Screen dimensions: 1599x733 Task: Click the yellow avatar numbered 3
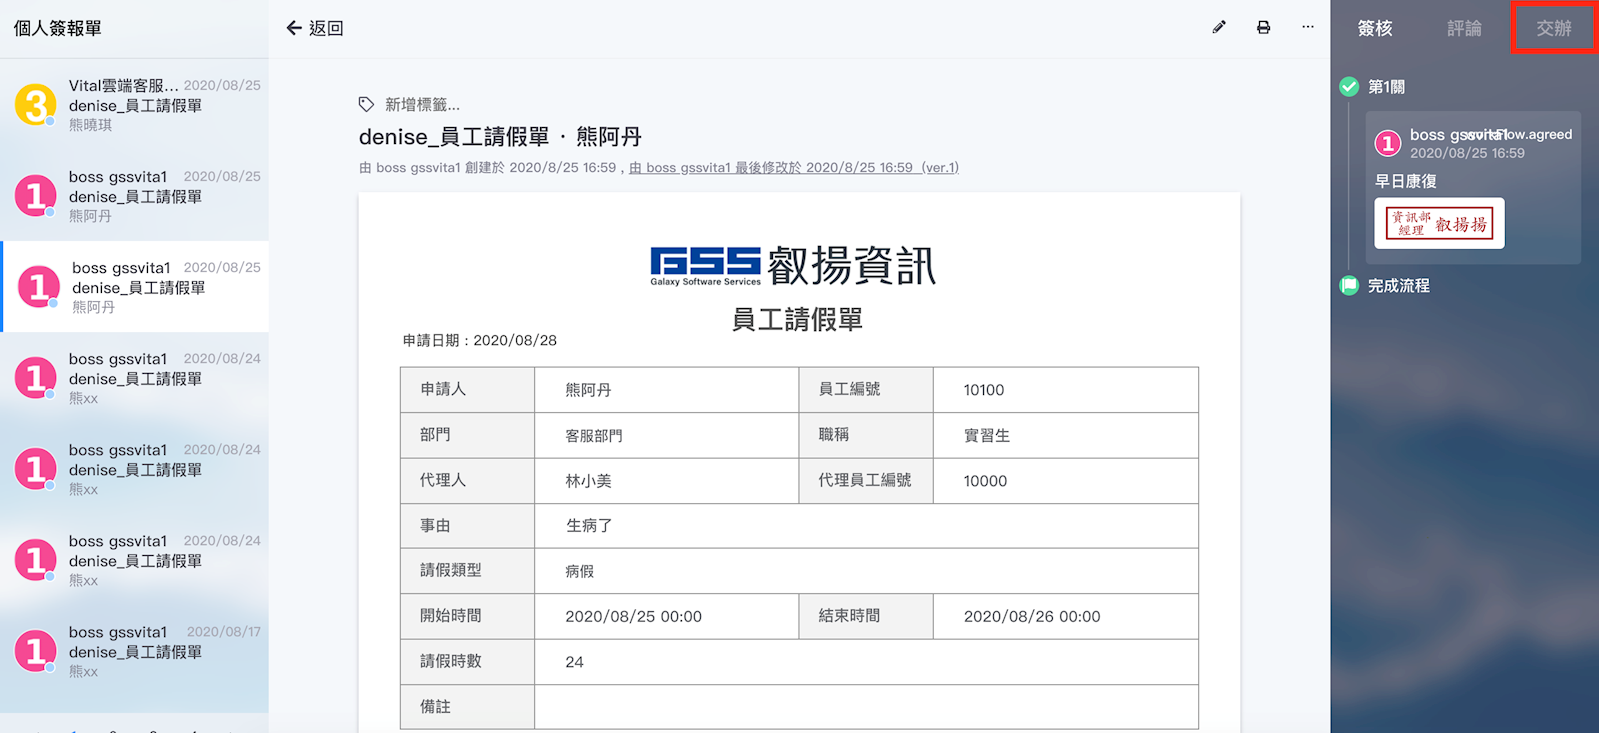coord(36,104)
